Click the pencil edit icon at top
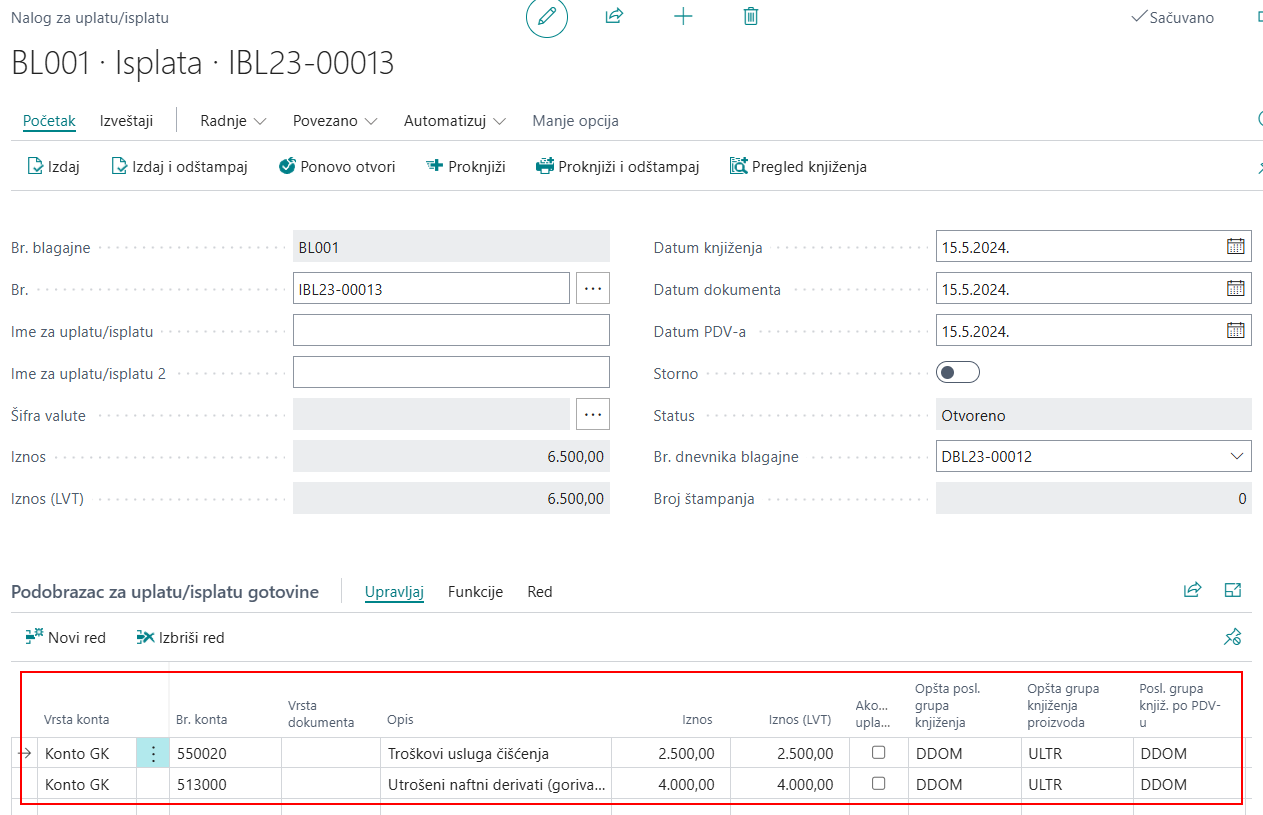Viewport: 1263px width, 815px height. click(x=547, y=17)
